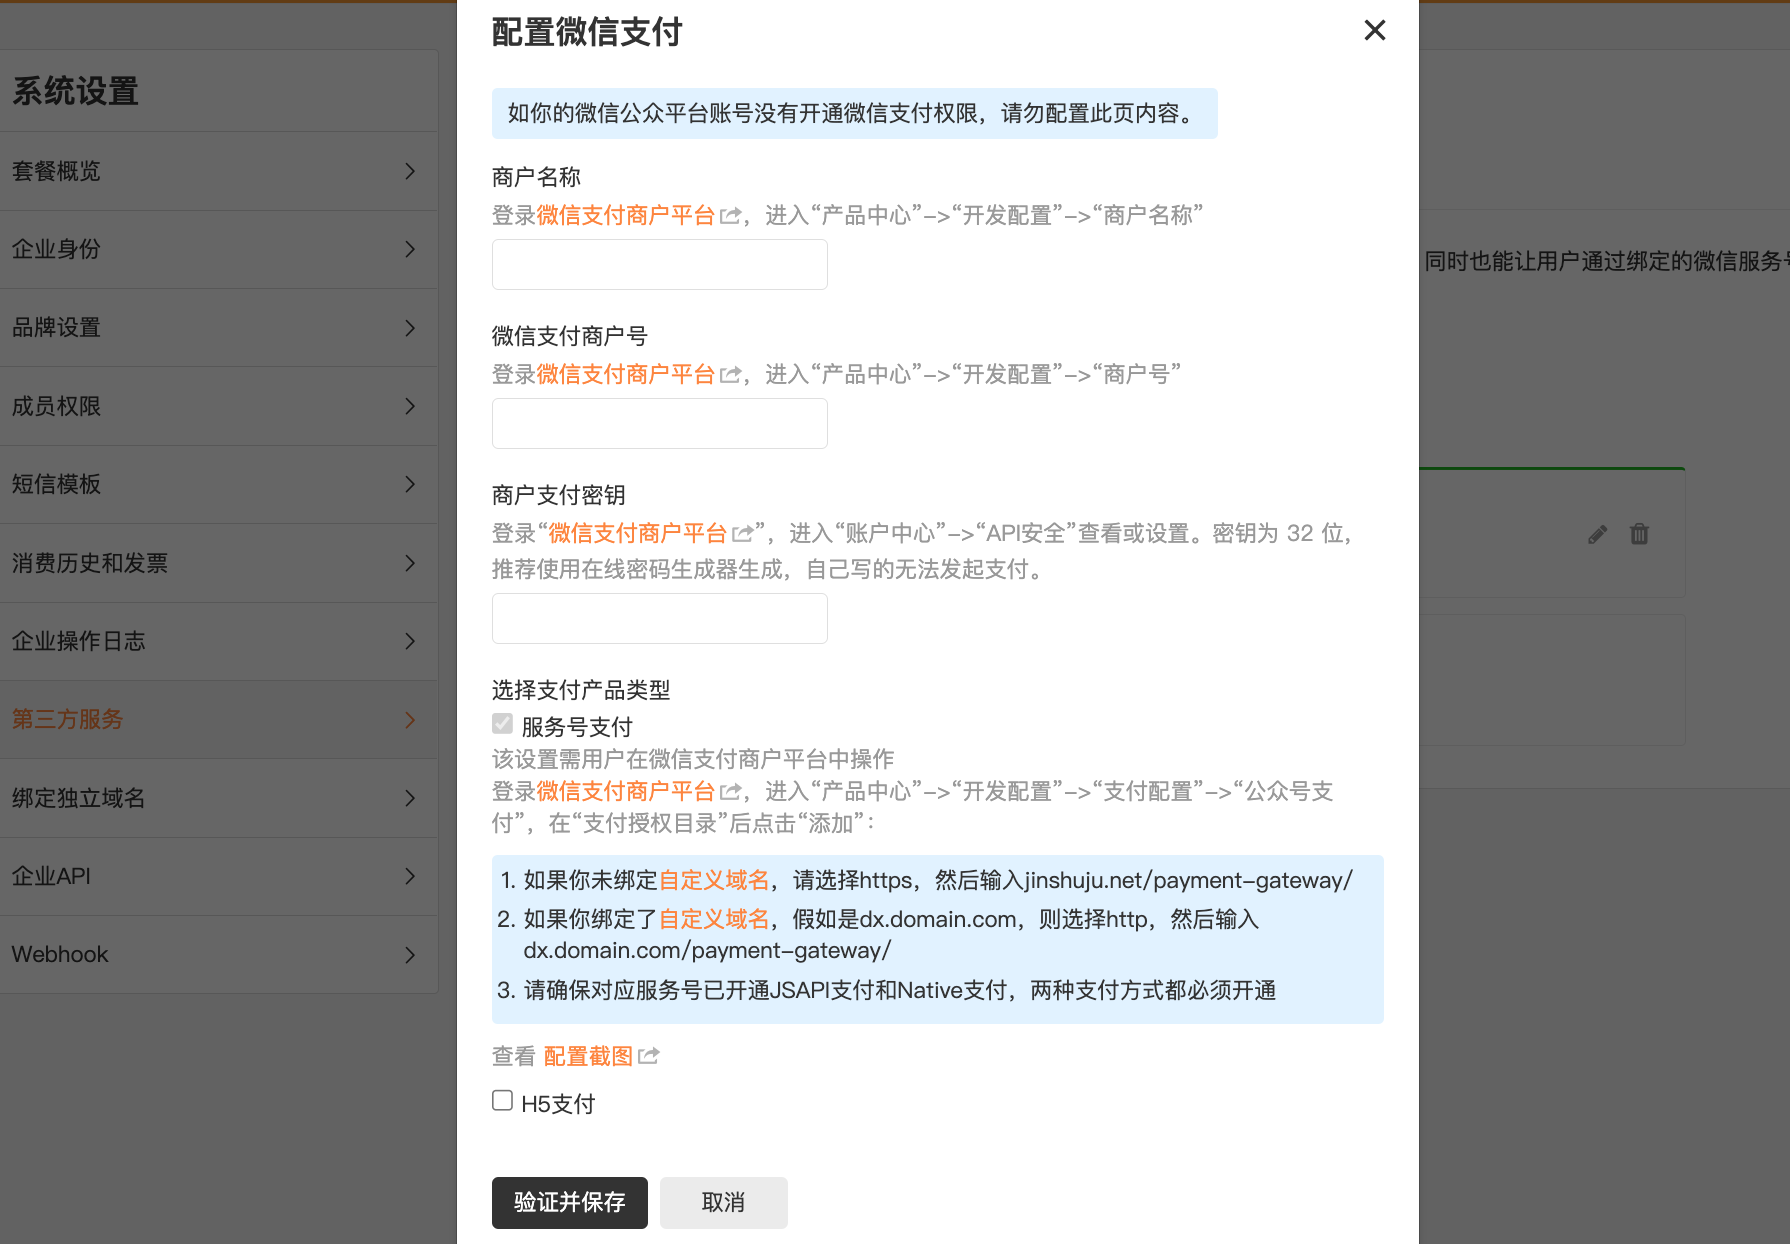Open 微信支付商户平台 link under 商户支付密钥
1790x1244 pixels.
pos(638,534)
